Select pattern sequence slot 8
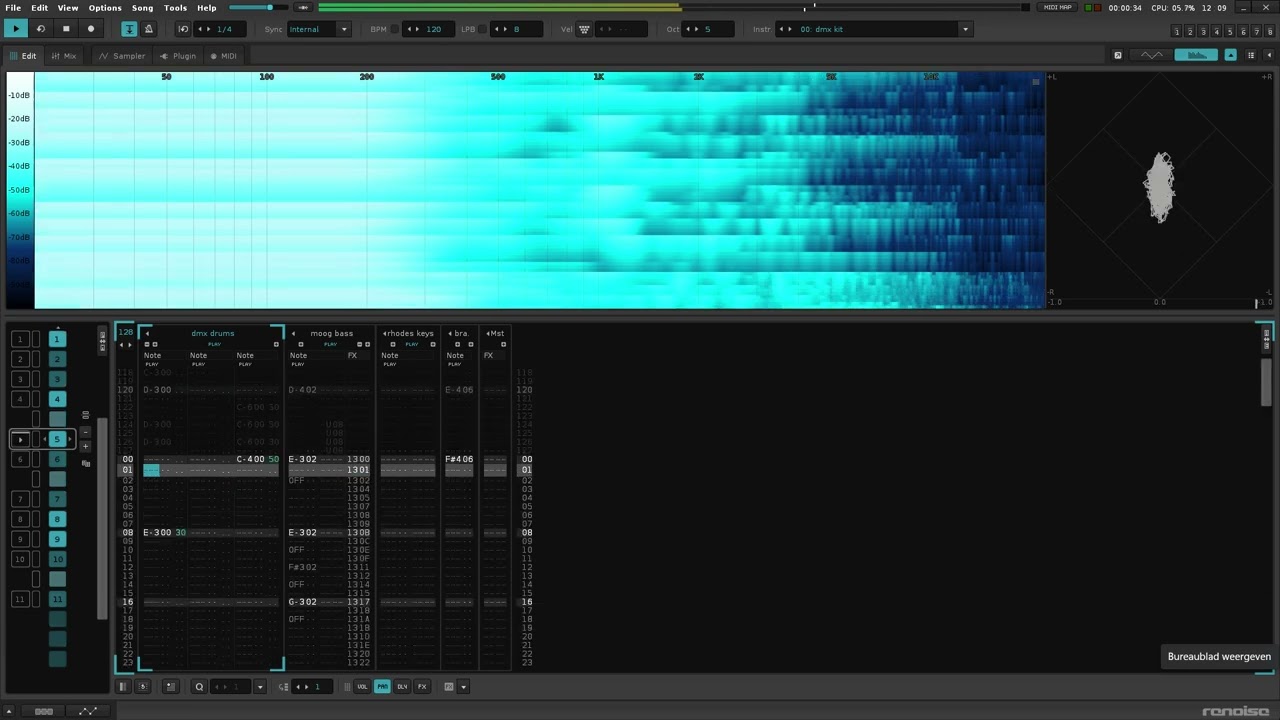 point(57,519)
